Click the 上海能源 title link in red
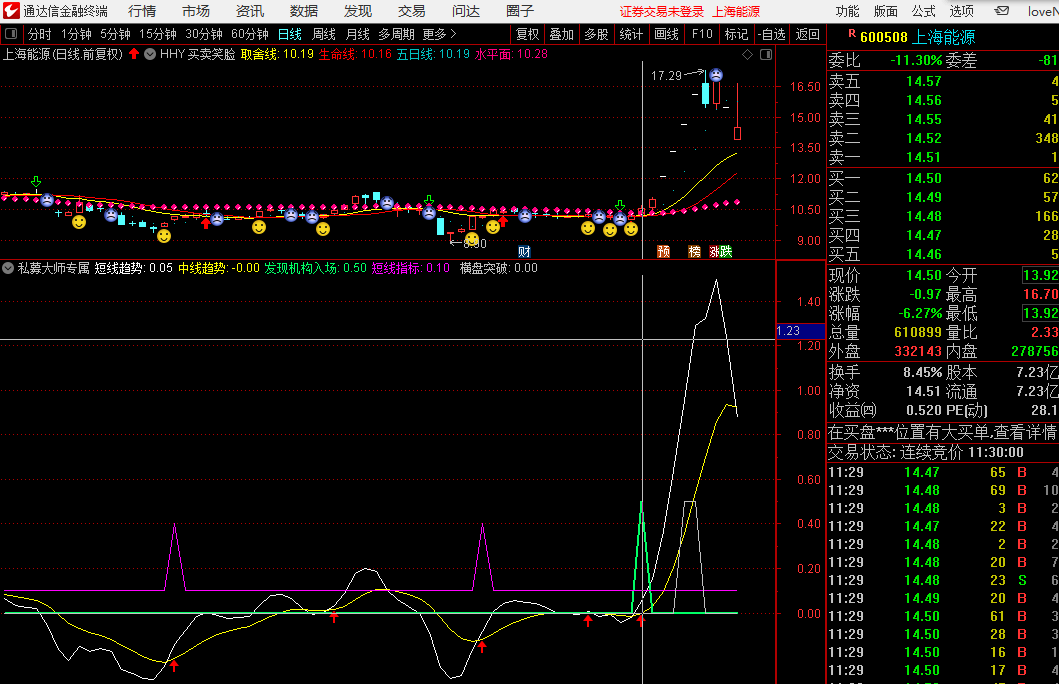This screenshot has height=684, width=1059. point(736,12)
